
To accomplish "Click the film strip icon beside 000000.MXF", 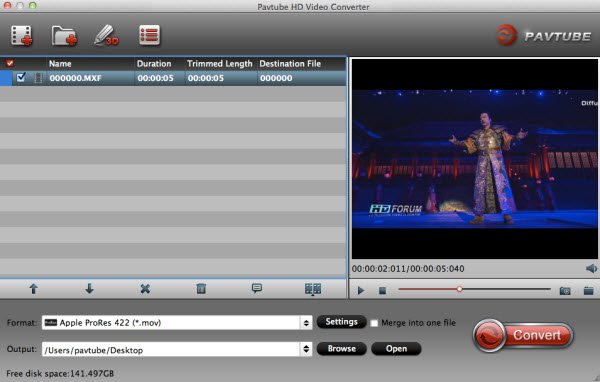I will tap(38, 78).
